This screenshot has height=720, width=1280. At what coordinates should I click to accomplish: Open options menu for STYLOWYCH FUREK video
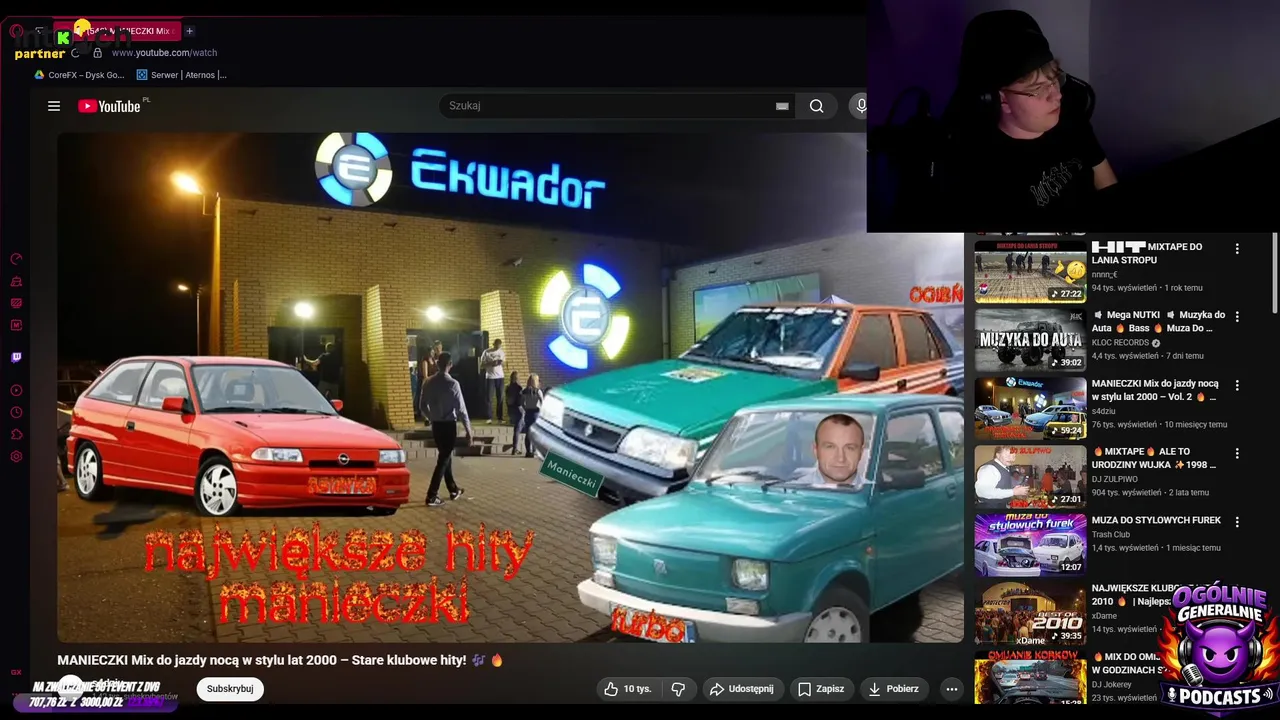point(1237,521)
